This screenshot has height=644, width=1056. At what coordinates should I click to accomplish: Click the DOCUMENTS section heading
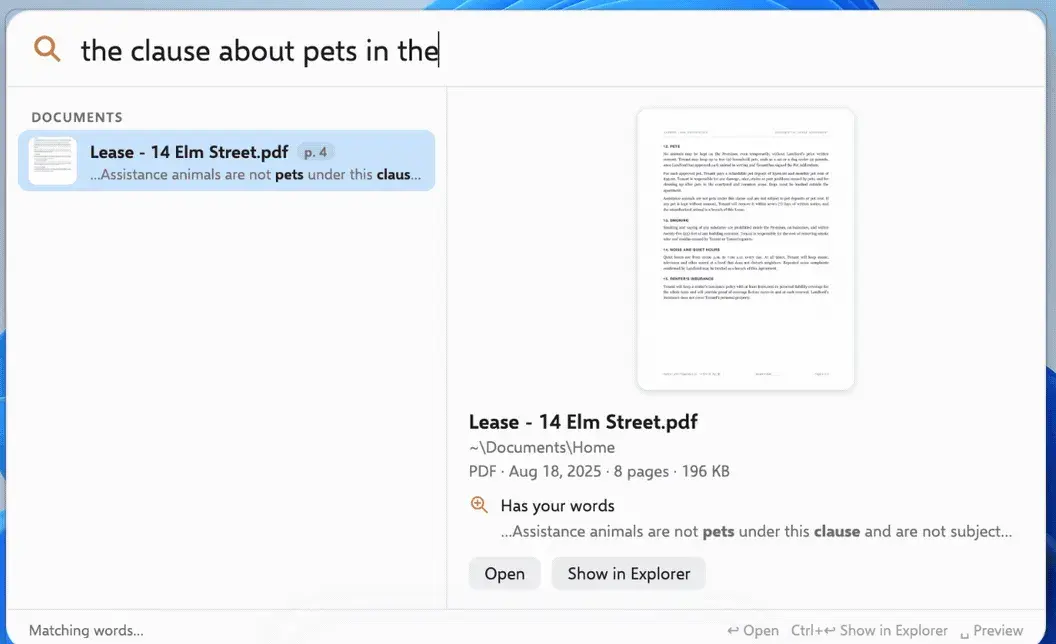[77, 117]
